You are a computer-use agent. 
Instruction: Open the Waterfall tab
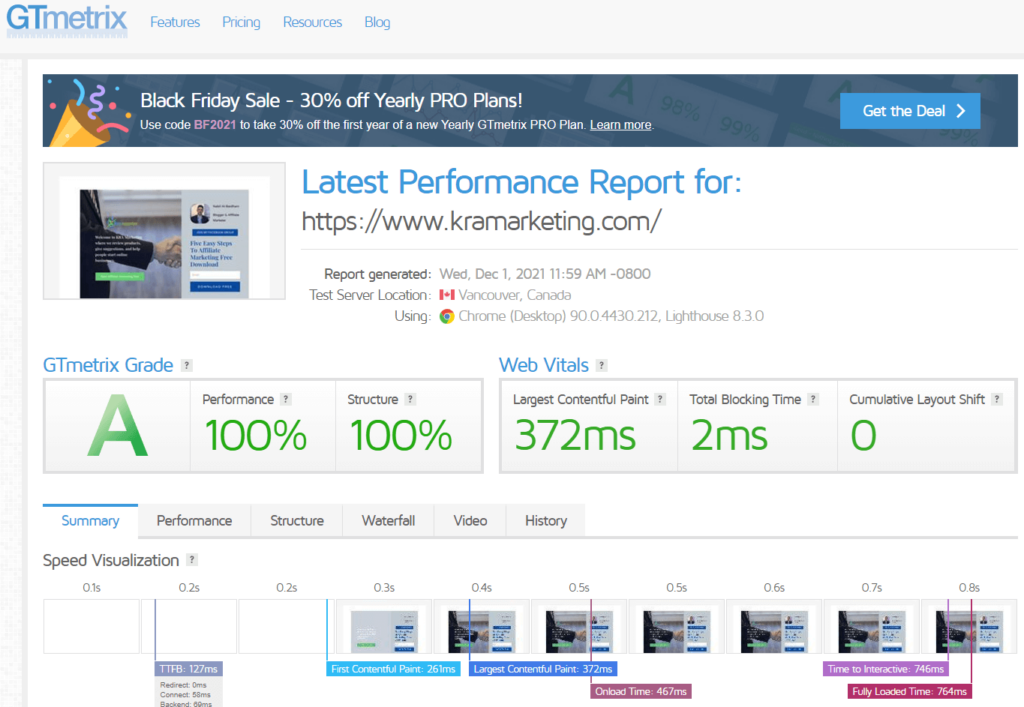[x=388, y=520]
